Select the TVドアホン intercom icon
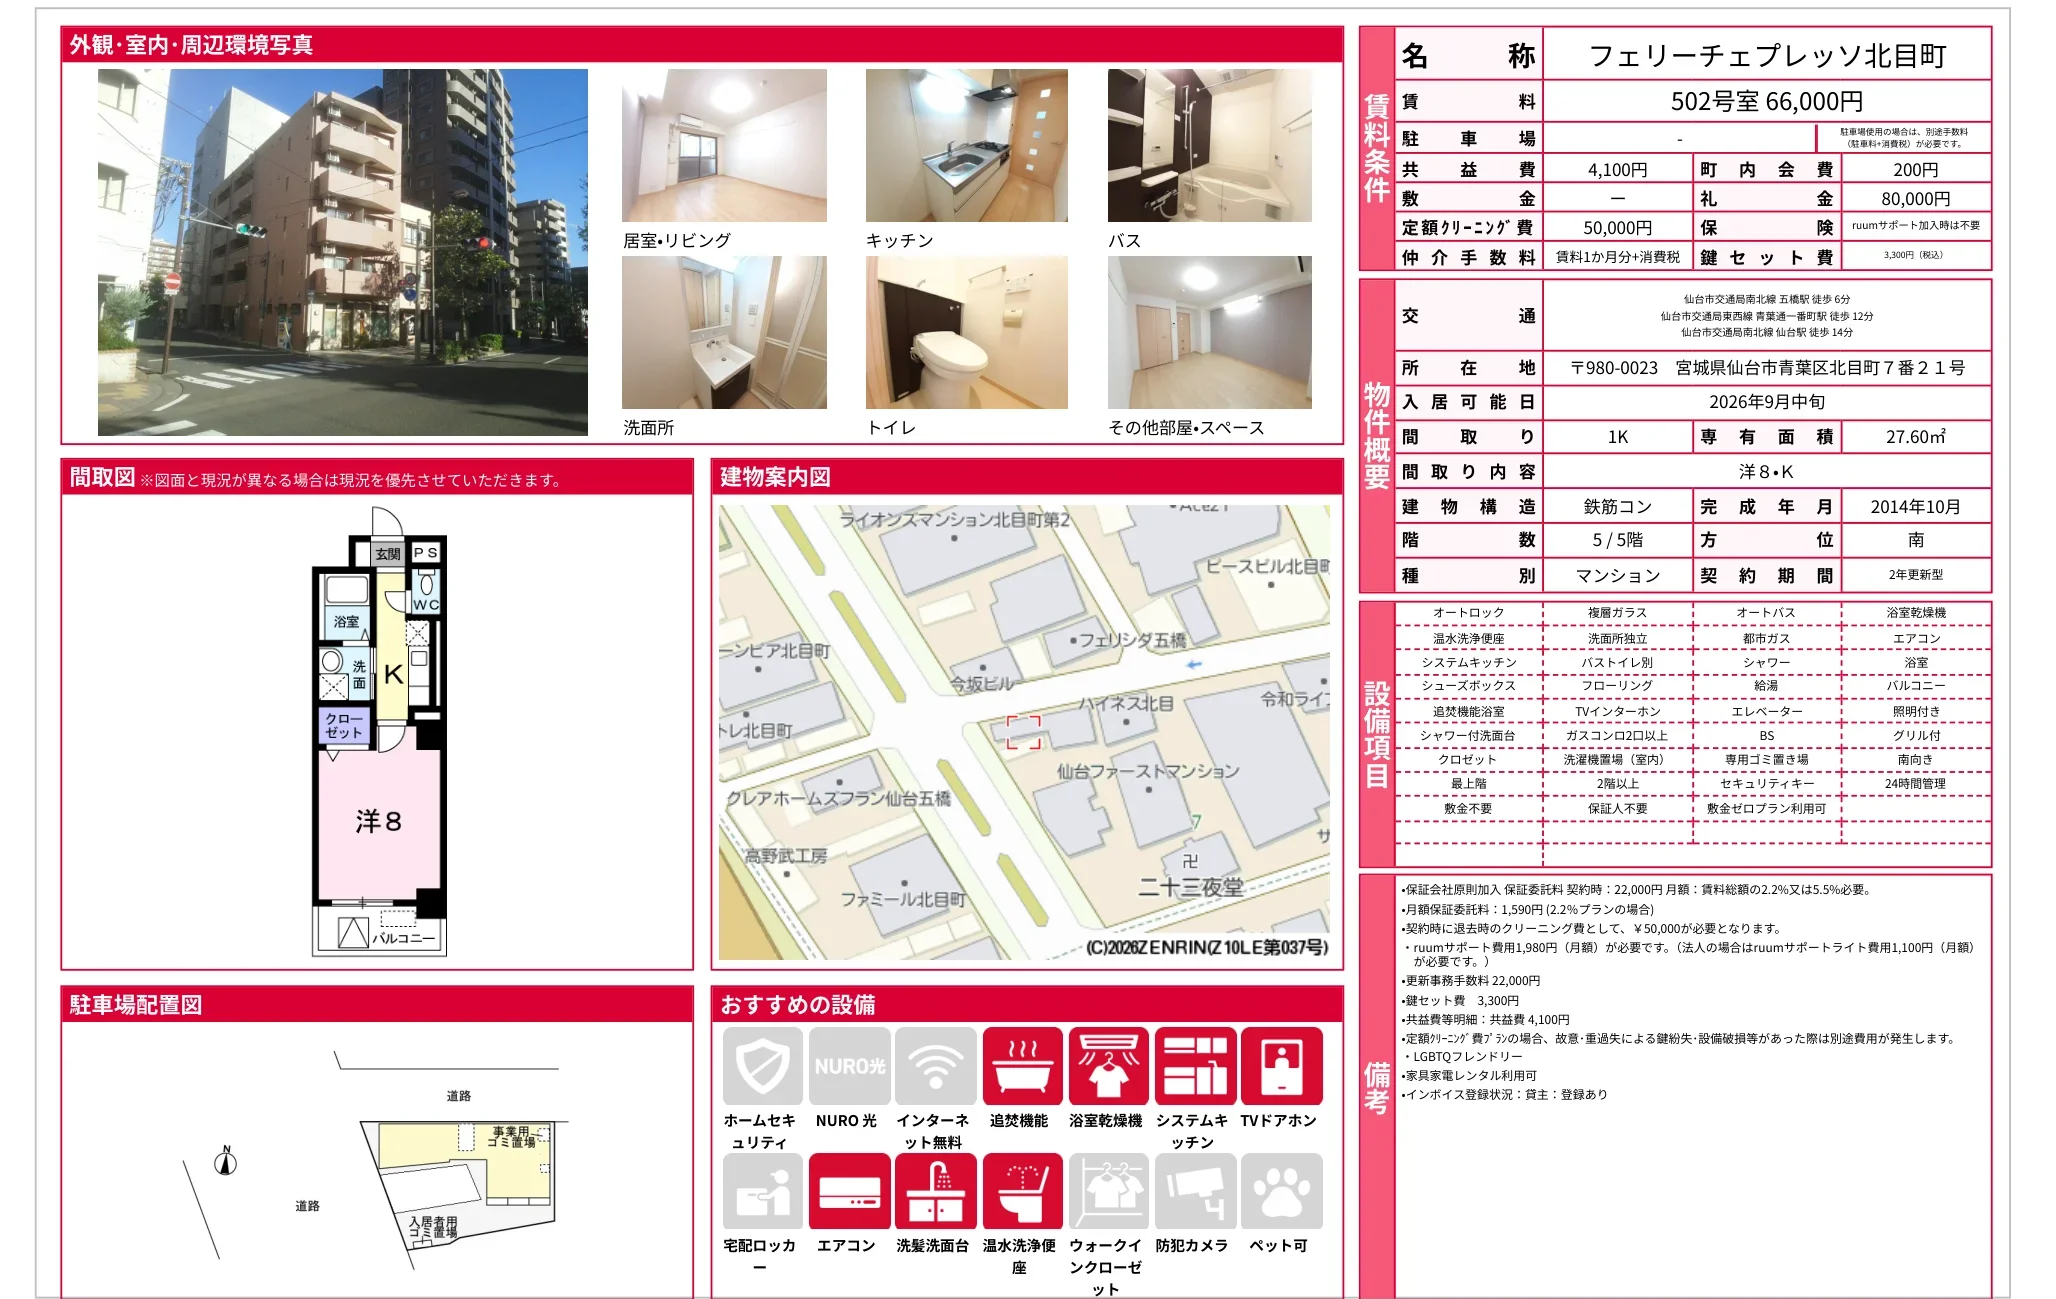The width and height of the screenshot is (2056, 1299). click(1282, 1066)
